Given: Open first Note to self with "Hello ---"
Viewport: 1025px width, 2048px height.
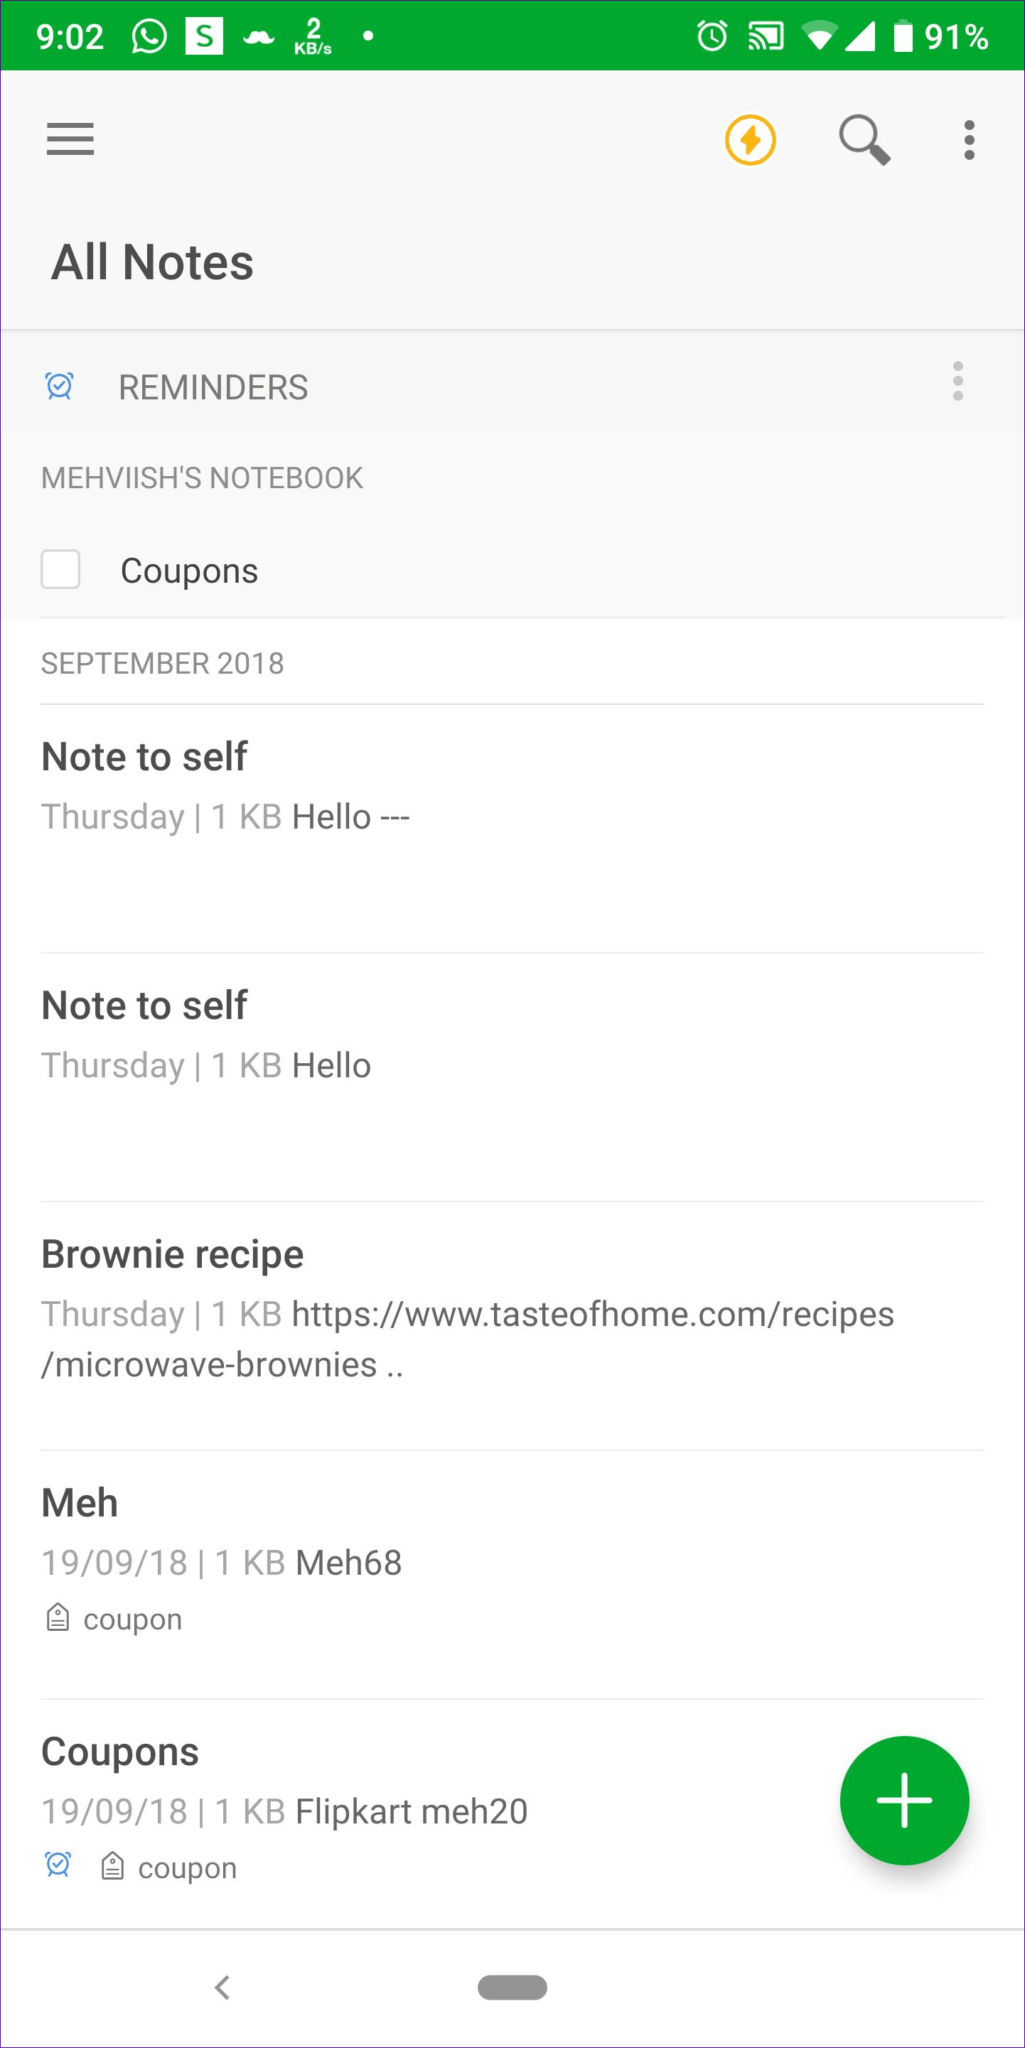Looking at the screenshot, I should [145, 758].
